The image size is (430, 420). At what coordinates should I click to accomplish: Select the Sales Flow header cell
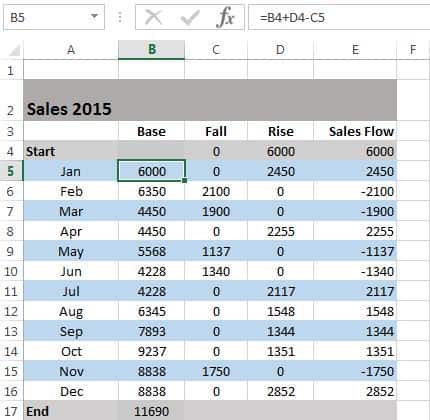[x=355, y=131]
